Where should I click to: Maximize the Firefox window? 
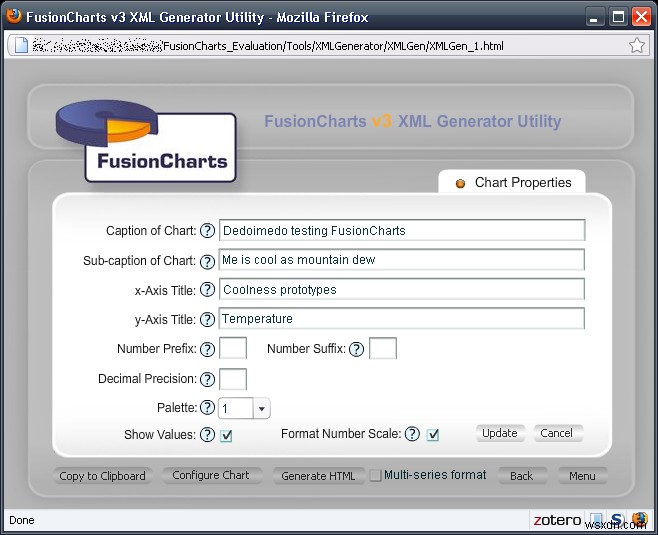tap(619, 17)
